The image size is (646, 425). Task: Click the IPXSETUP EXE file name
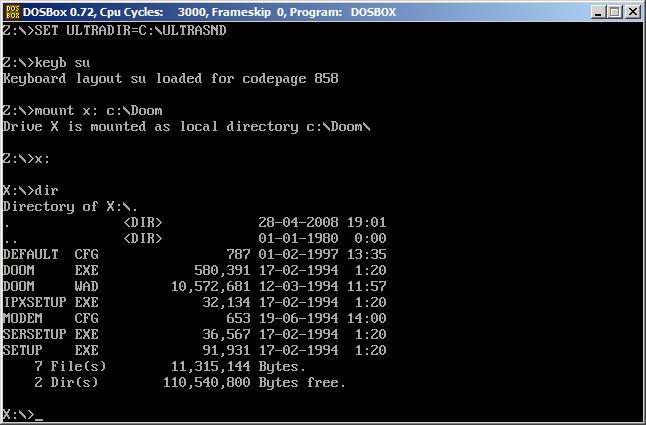coord(51,302)
